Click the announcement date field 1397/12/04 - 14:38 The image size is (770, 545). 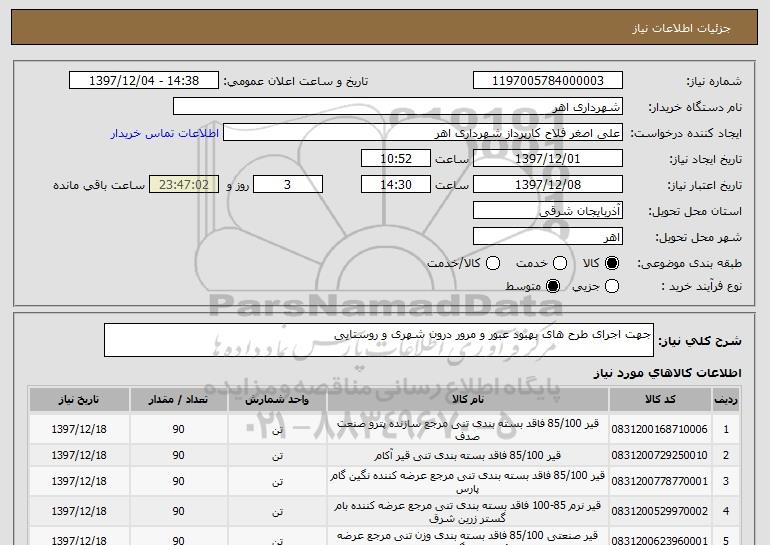[x=144, y=81]
